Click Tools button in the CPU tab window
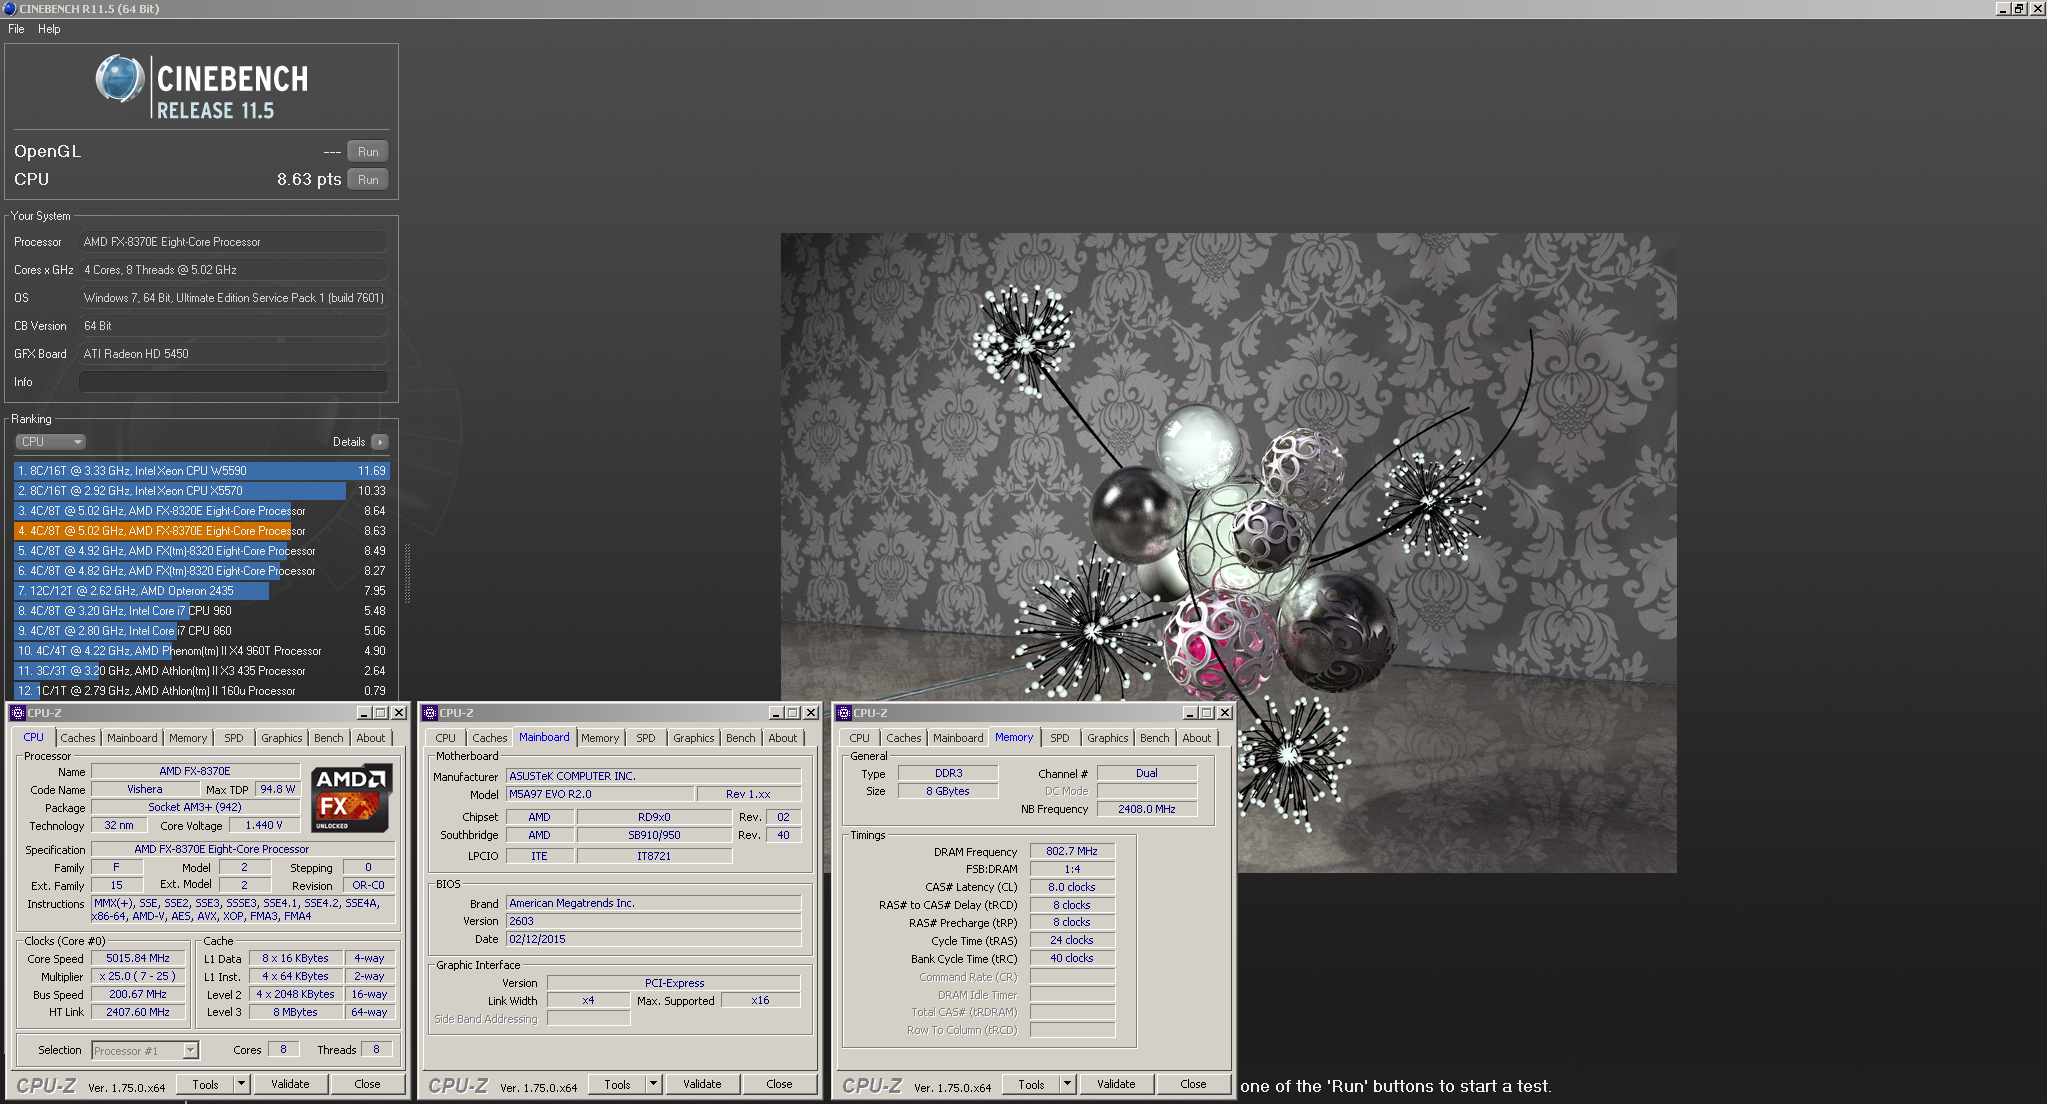 tap(206, 1084)
